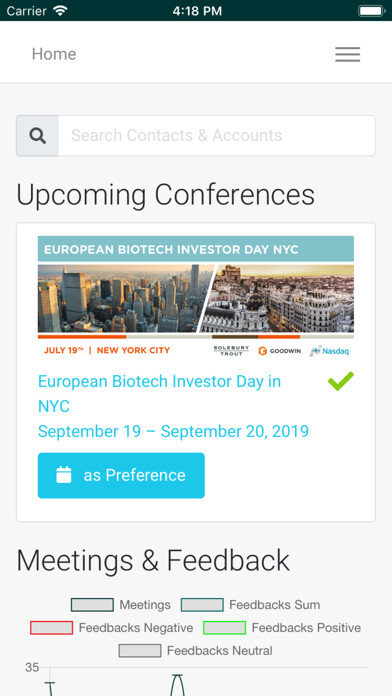Tap the Wi-Fi status icon
The width and height of the screenshot is (392, 696).
(60, 10)
